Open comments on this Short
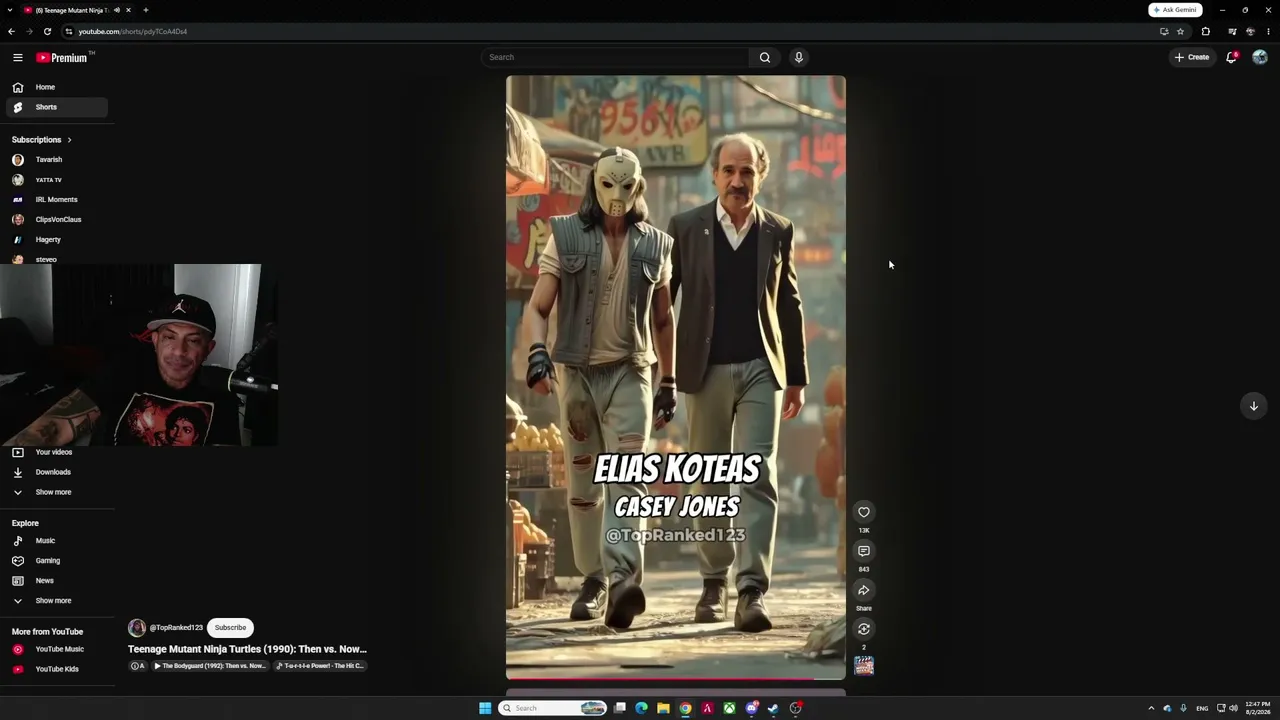 864,551
